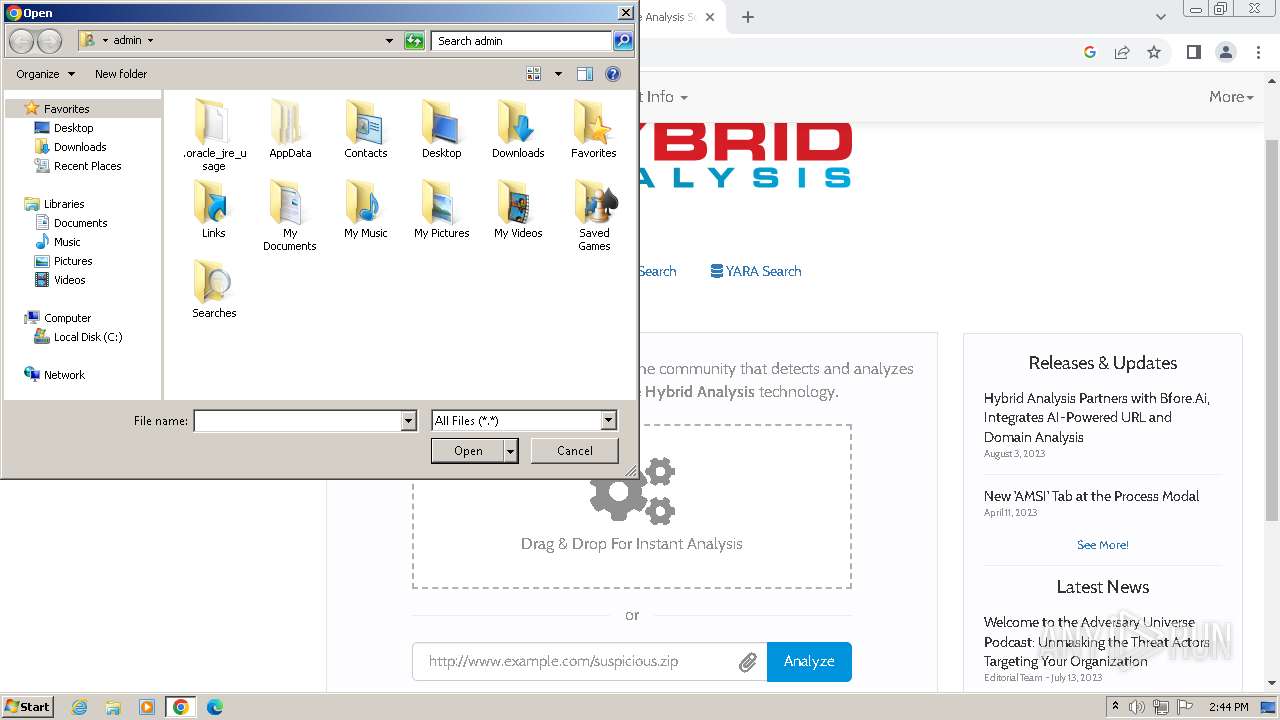Click the search magnifier in Open dialog
The image size is (1280, 720).
coord(623,41)
